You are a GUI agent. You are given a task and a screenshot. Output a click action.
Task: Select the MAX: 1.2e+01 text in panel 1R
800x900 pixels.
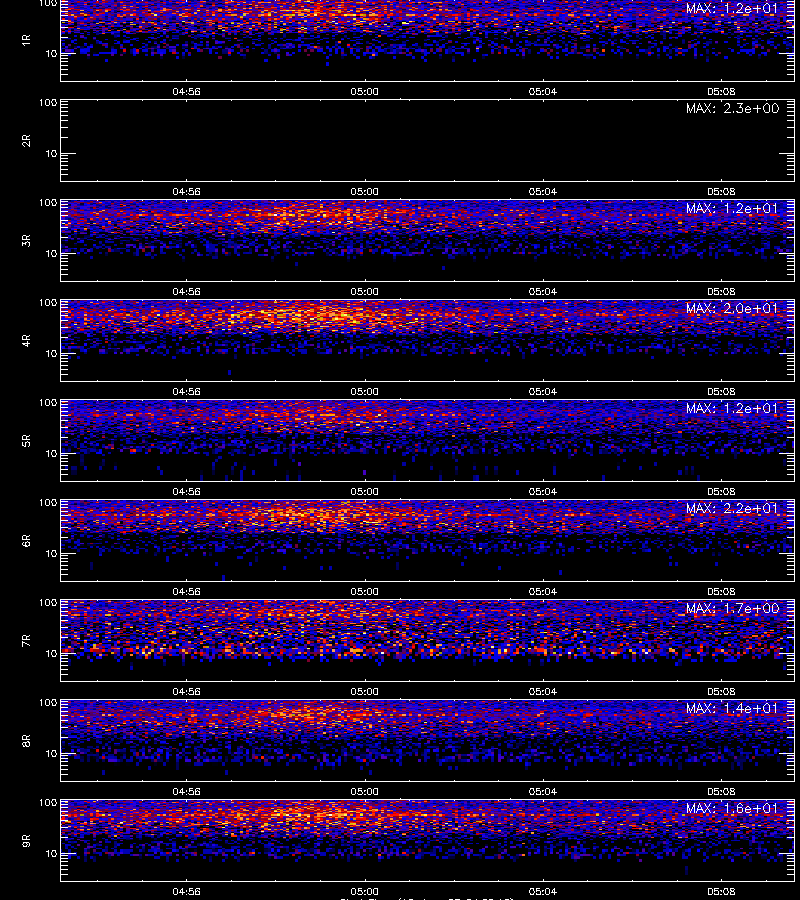[x=732, y=9]
